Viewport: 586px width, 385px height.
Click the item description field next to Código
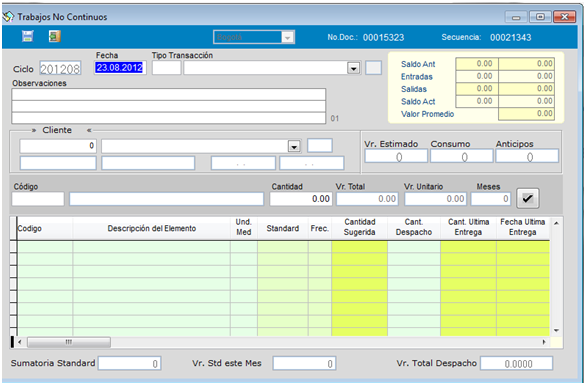click(x=166, y=199)
